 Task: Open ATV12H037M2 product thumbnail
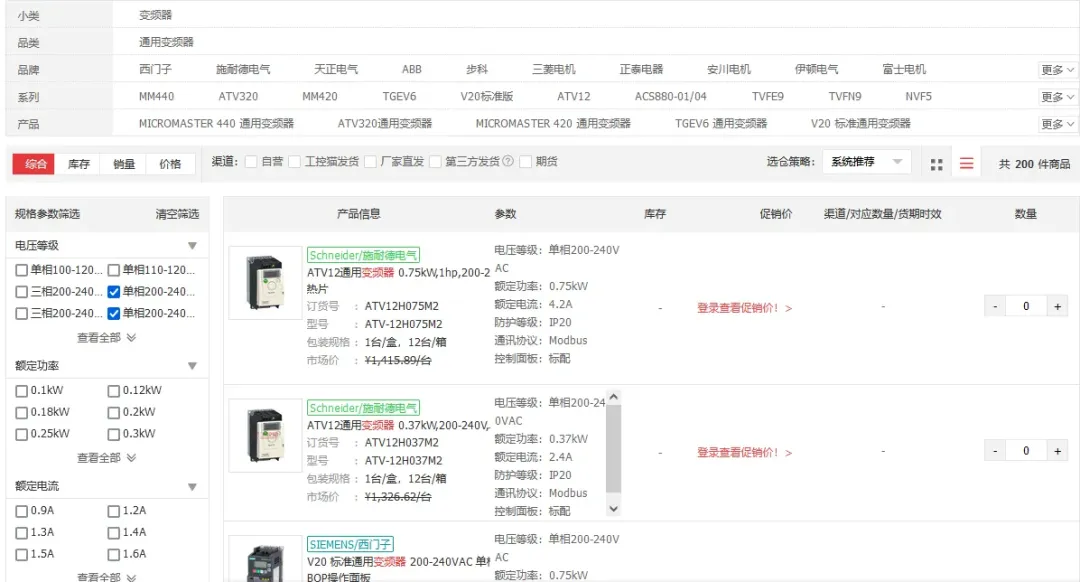tap(265, 435)
